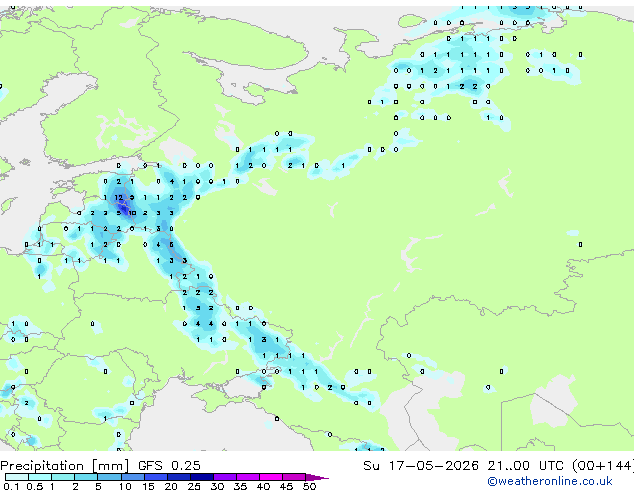Click the 0.1–0.5 mm legend color swatch
Viewport: 634px width, 490px height.
17,477
